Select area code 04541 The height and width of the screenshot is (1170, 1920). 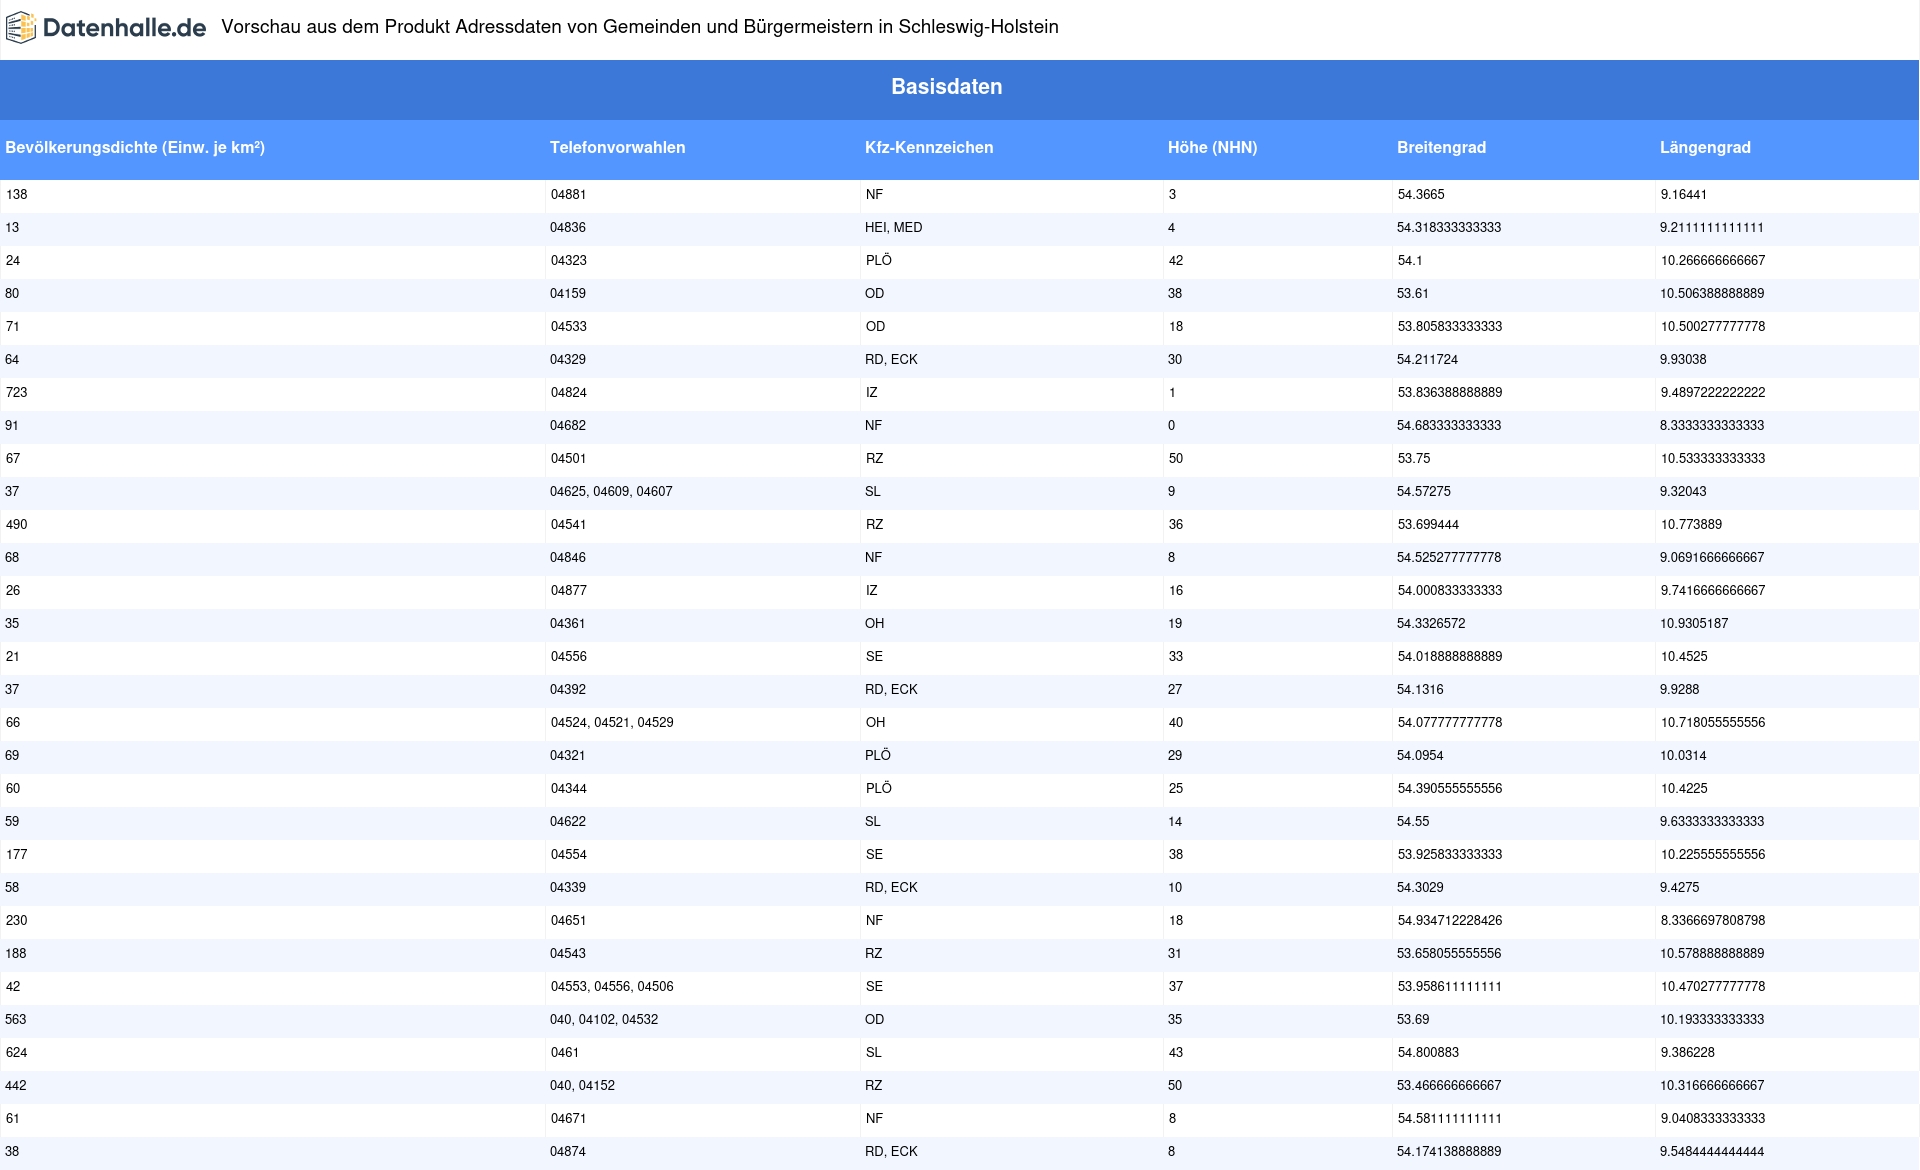point(568,525)
